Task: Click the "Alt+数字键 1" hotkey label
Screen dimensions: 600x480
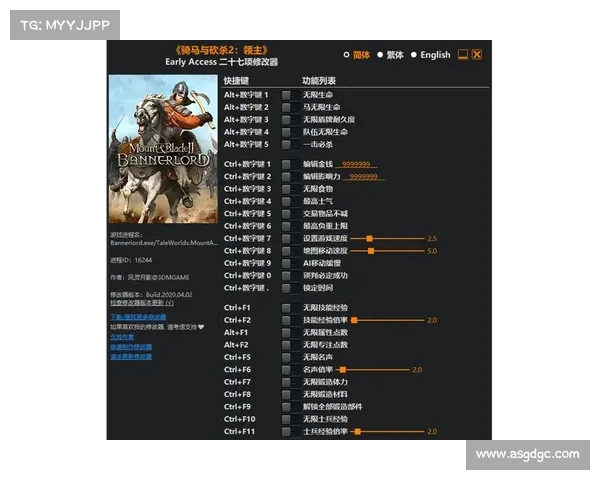Action: tap(246, 95)
